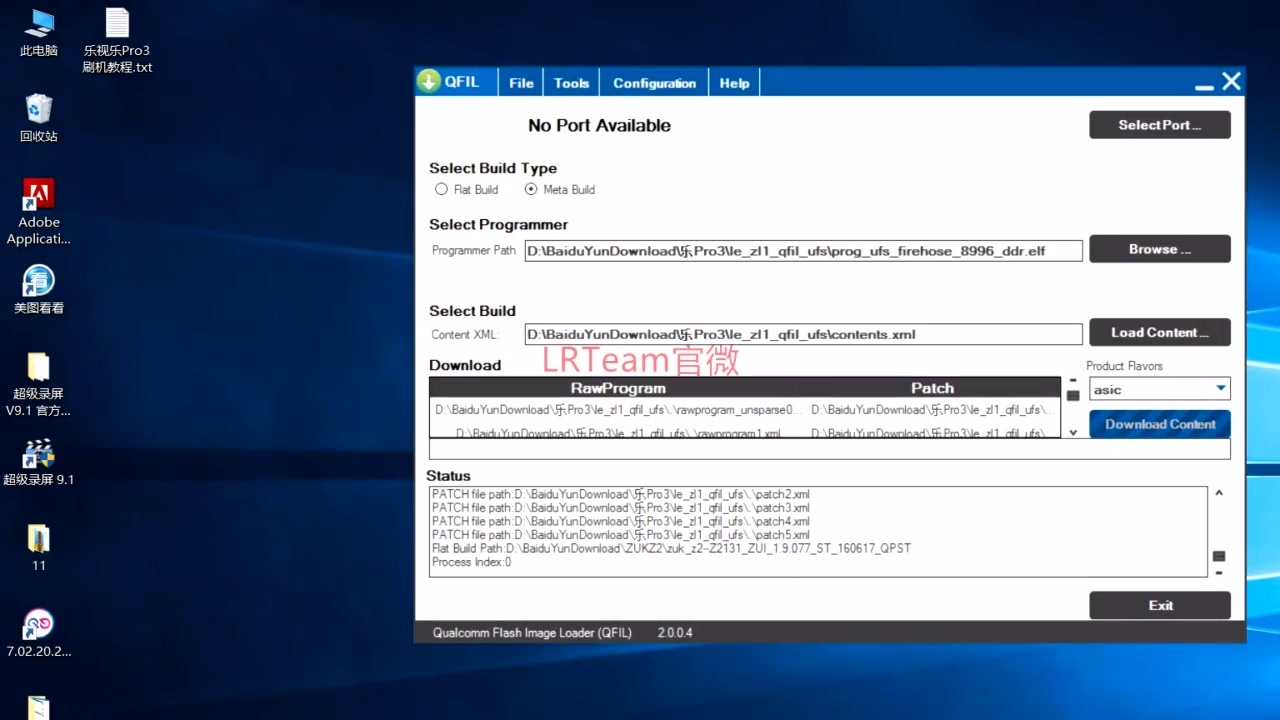This screenshot has width=1280, height=720.
Task: Choose the Meta Build radio button
Action: click(x=531, y=189)
